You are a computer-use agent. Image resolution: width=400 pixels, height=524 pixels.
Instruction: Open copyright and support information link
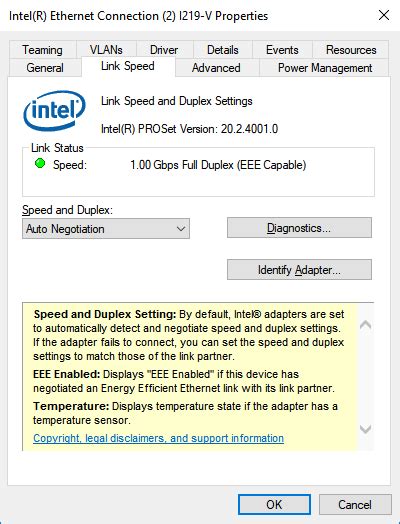[x=158, y=438]
